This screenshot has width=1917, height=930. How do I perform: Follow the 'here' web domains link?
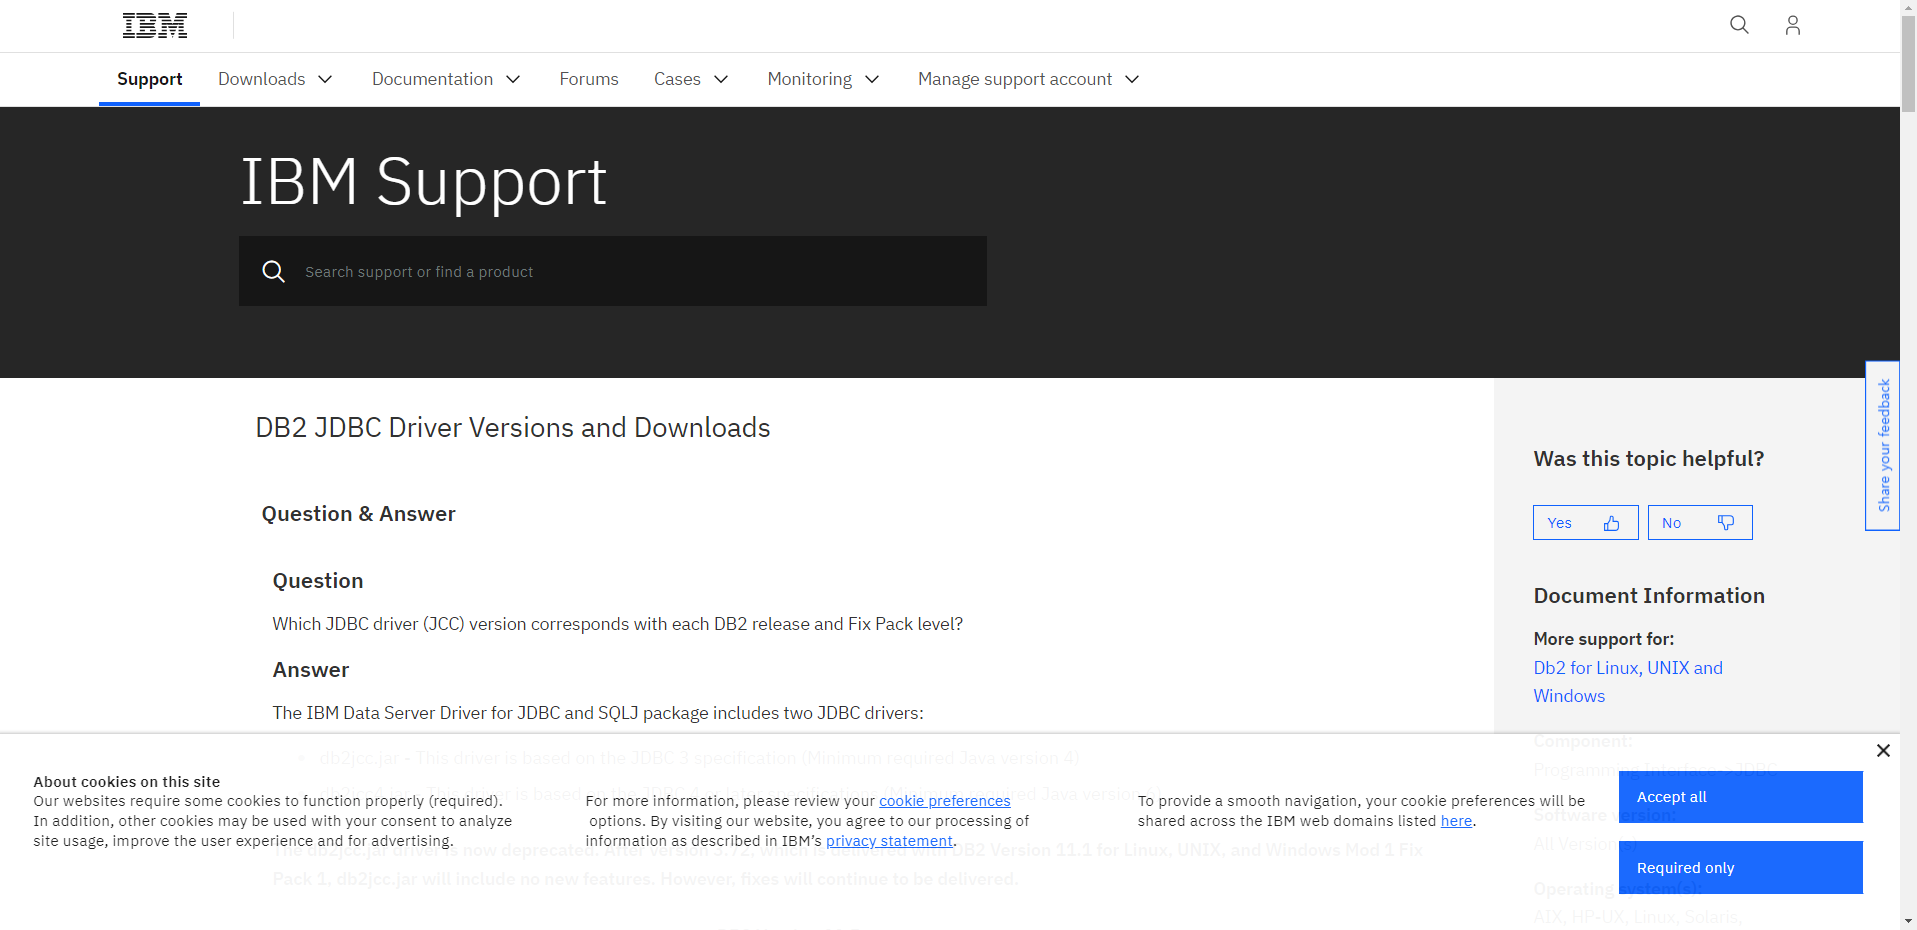[1456, 821]
